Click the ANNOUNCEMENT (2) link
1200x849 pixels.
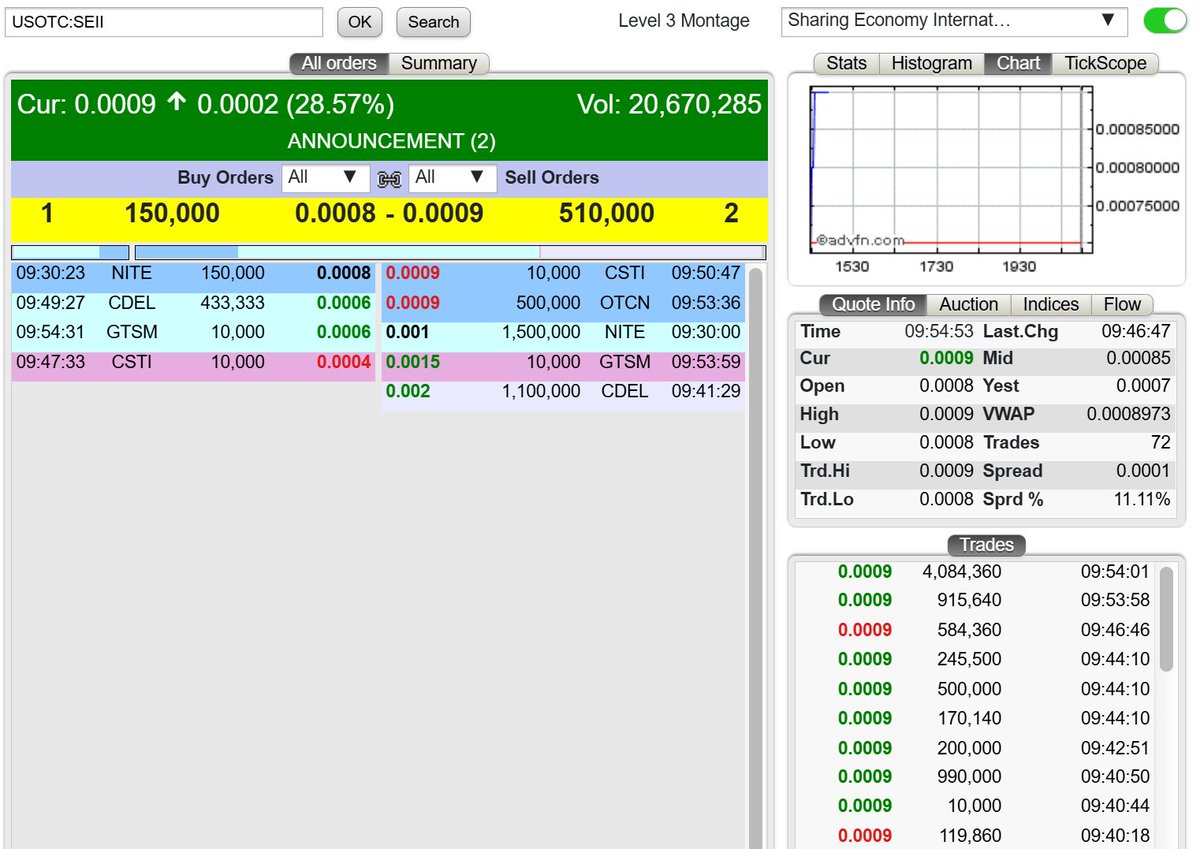click(391, 141)
